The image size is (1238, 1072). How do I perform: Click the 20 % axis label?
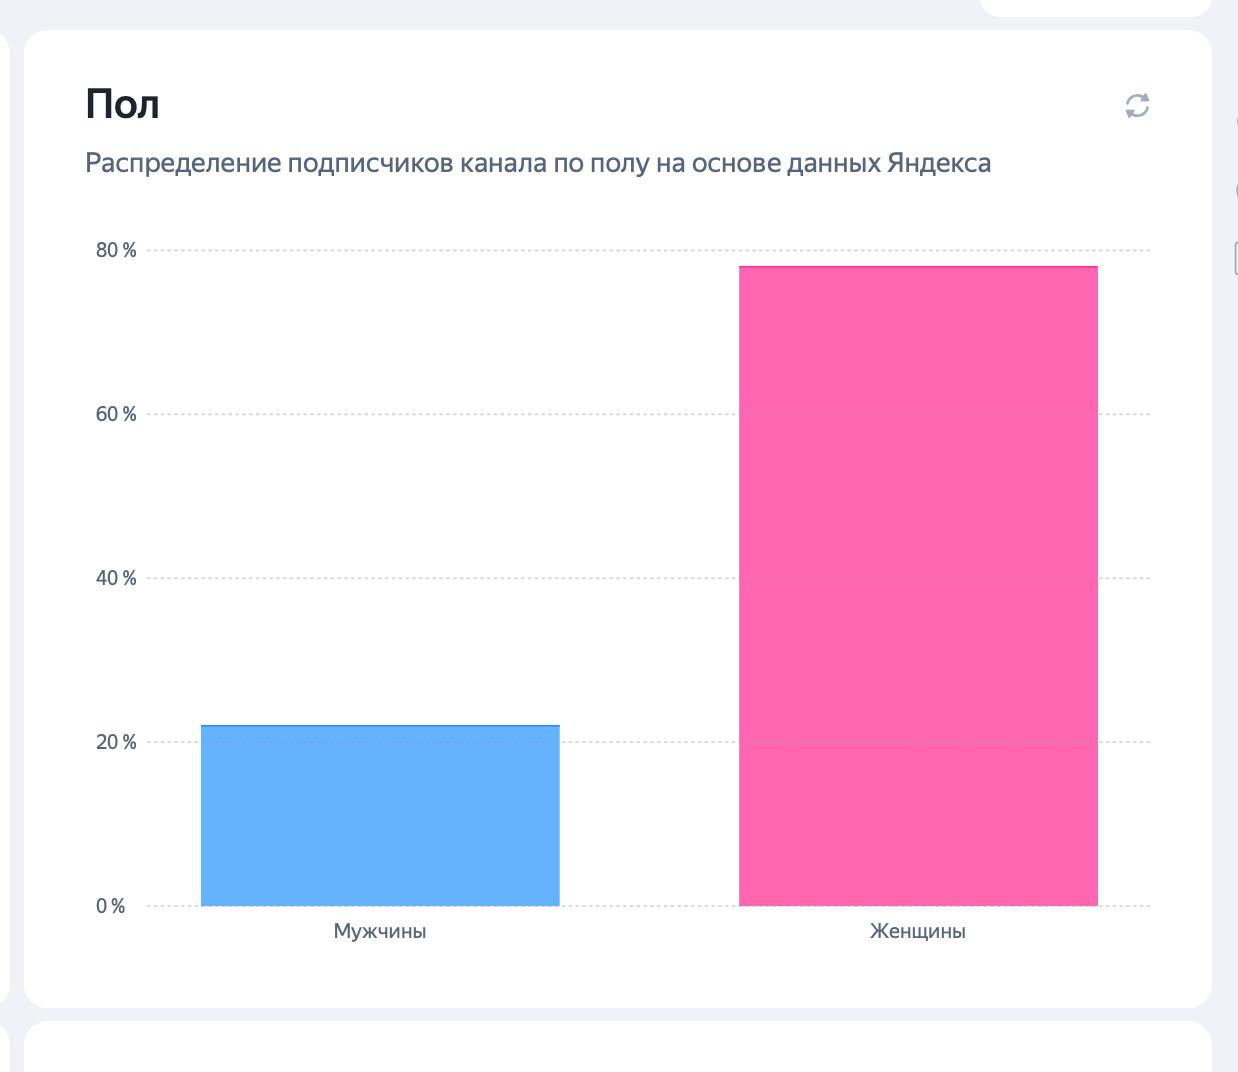click(x=116, y=742)
